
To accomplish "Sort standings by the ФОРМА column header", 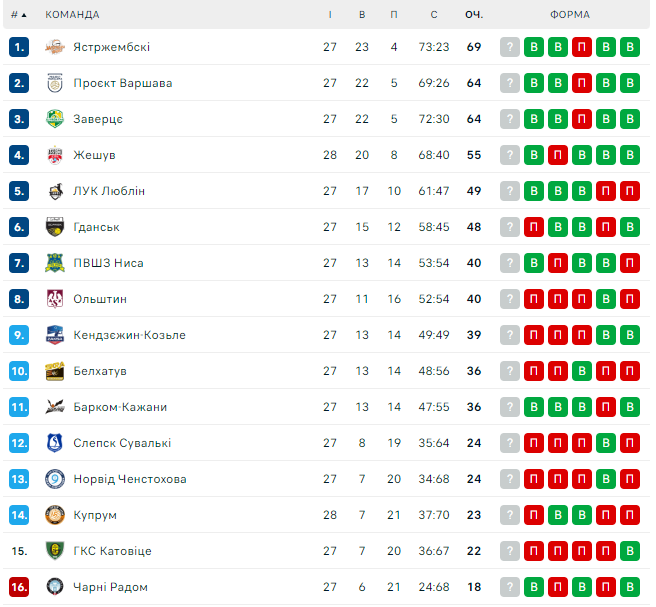I will pos(569,15).
